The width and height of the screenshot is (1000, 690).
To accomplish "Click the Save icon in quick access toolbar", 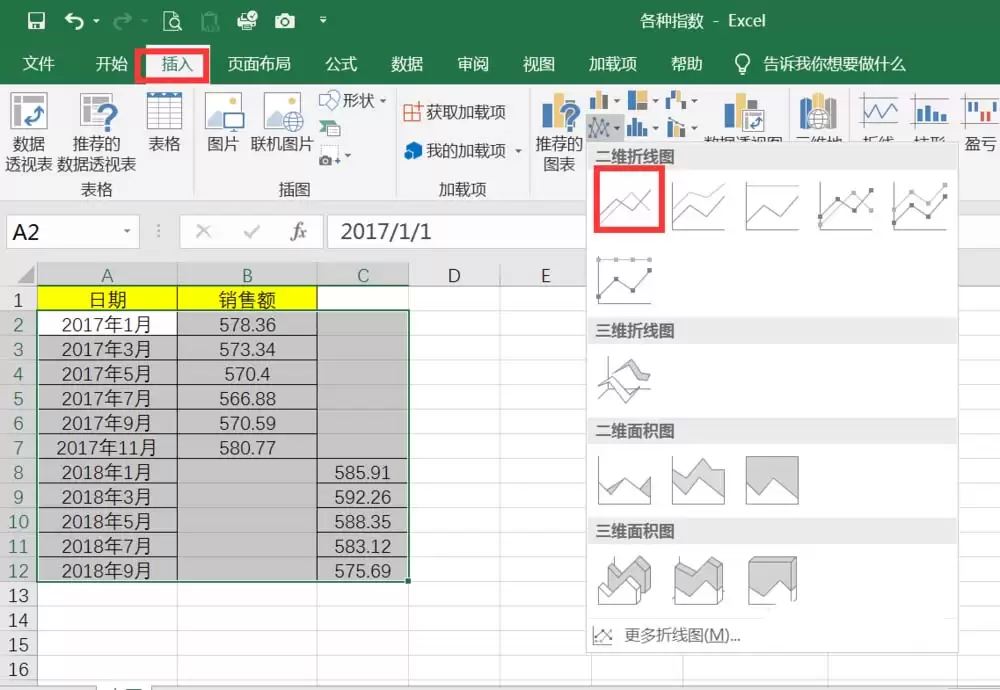I will coord(36,21).
